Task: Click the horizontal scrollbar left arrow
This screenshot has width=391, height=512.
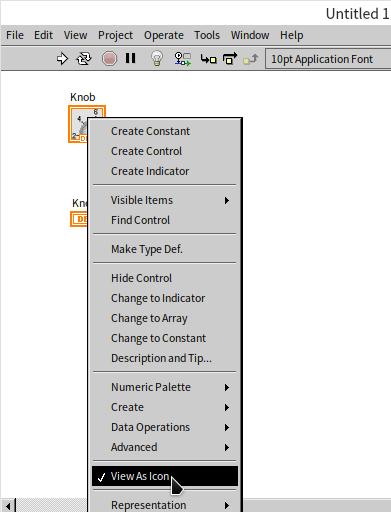Action: [8, 506]
